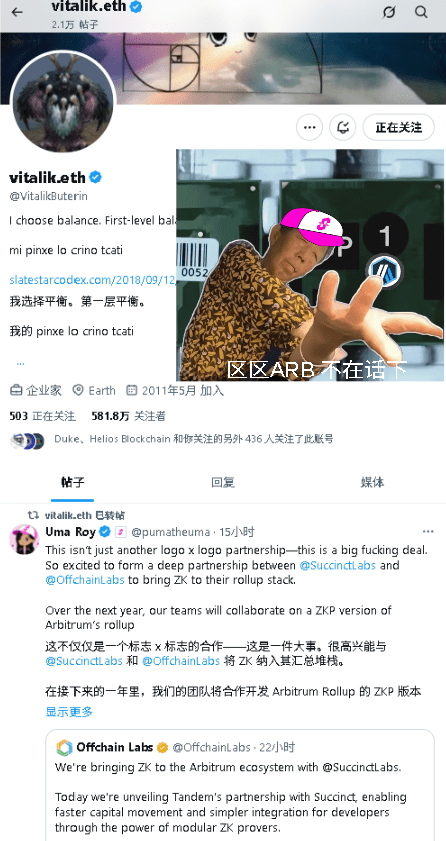Screen dimensions: 446x841
Task: Open the 503 正在关注 following list
Action: tap(42, 416)
